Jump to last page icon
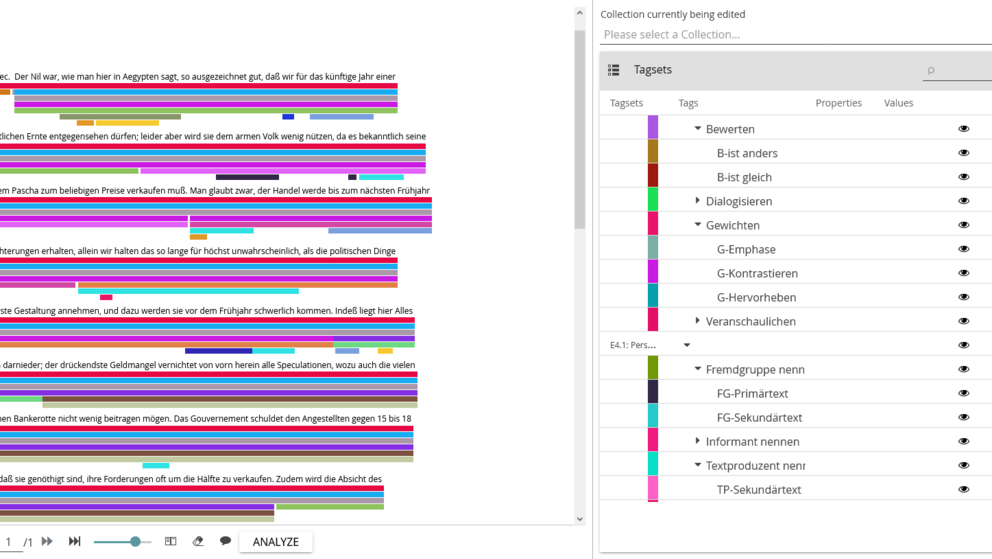 (x=75, y=541)
